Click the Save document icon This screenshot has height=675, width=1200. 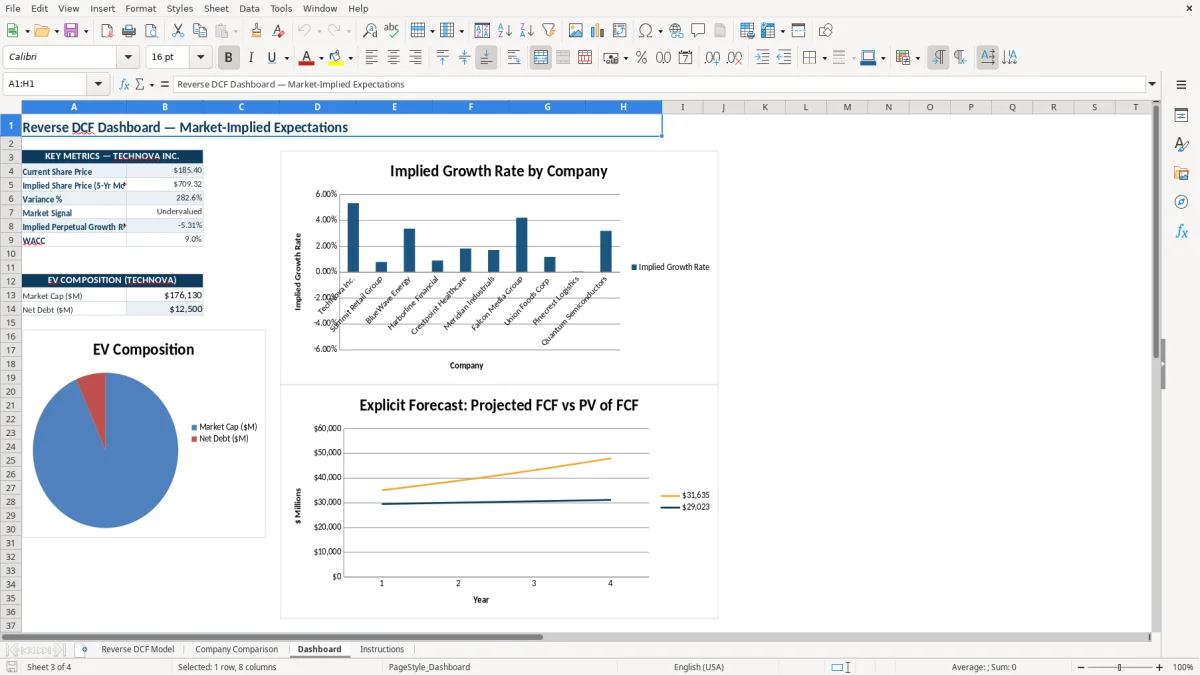point(71,31)
